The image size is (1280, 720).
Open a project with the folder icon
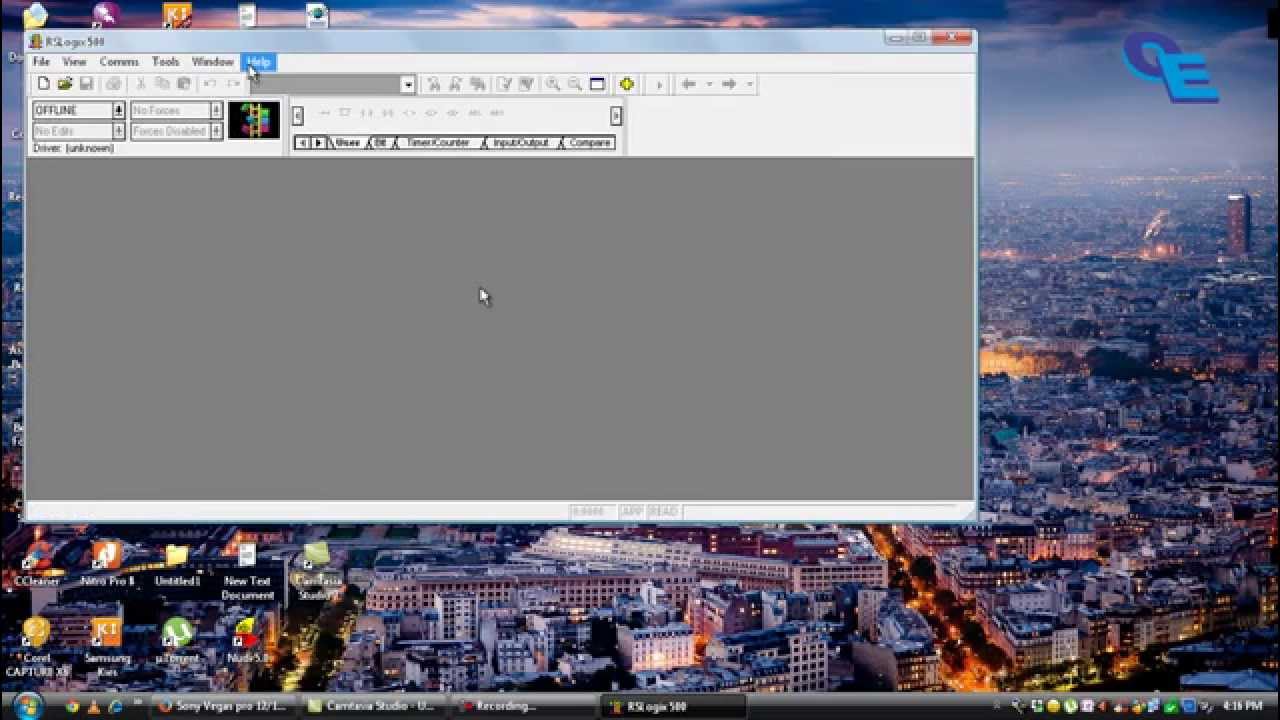point(65,84)
